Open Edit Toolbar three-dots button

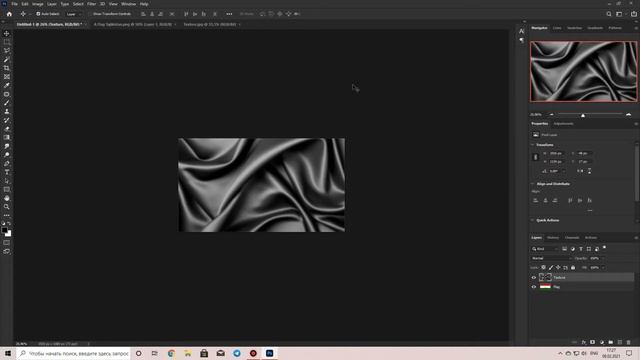[x=7, y=215]
